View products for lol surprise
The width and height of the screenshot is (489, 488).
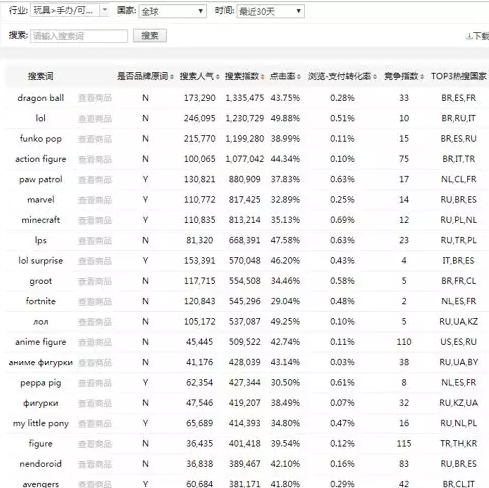tap(95, 261)
